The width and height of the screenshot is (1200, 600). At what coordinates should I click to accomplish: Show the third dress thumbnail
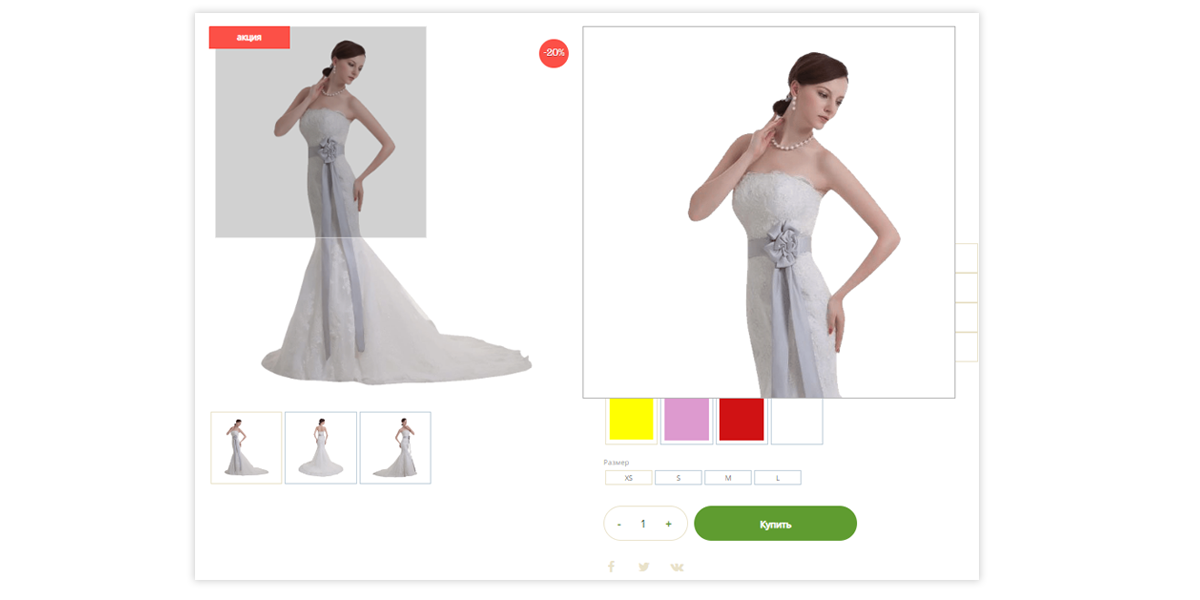pyautogui.click(x=395, y=448)
